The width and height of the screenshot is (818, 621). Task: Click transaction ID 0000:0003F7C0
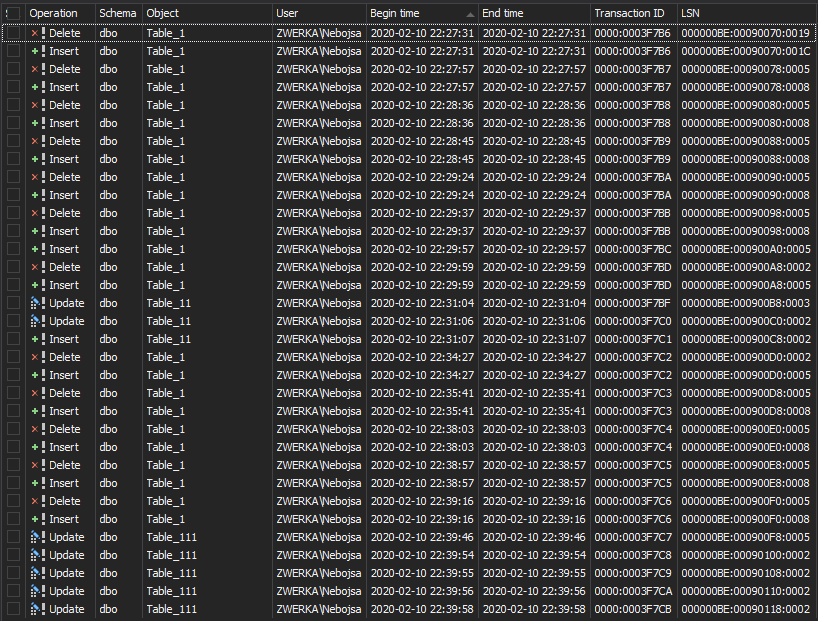click(x=633, y=321)
